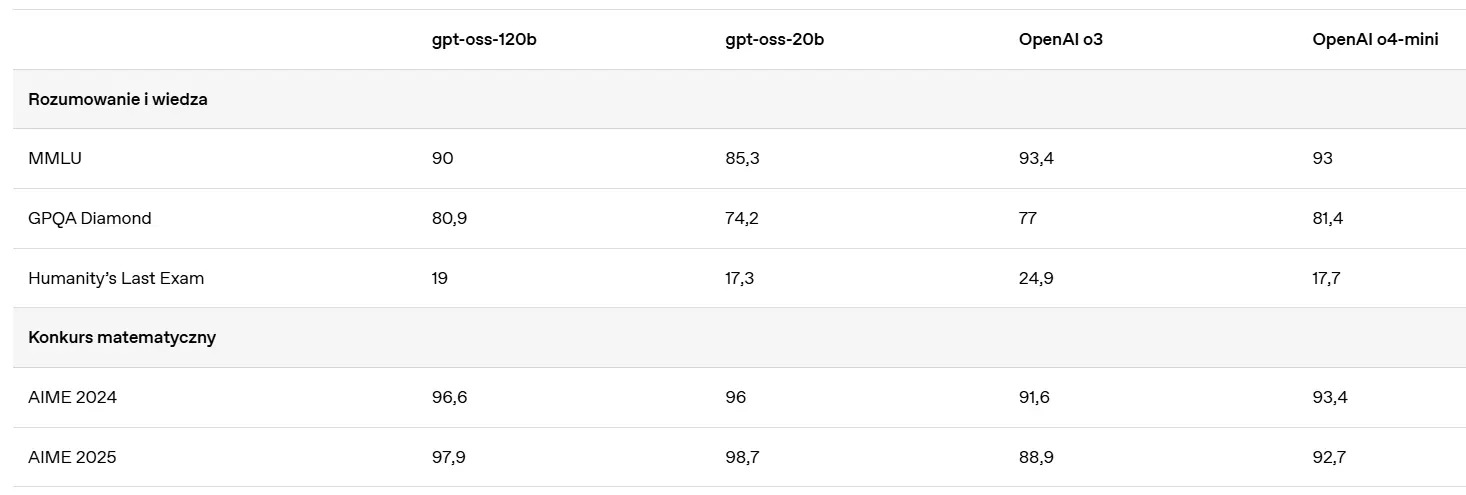Click GPQA Diamond score 80,9
The width and height of the screenshot is (1466, 495).
click(449, 218)
